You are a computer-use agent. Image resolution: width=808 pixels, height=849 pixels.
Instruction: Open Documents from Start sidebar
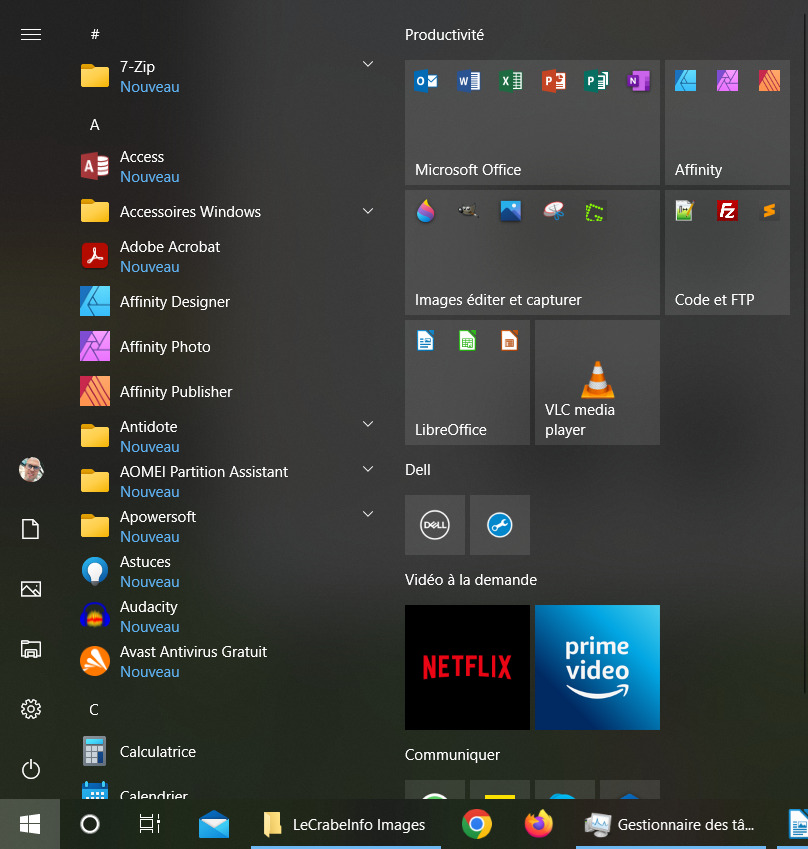tap(30, 529)
